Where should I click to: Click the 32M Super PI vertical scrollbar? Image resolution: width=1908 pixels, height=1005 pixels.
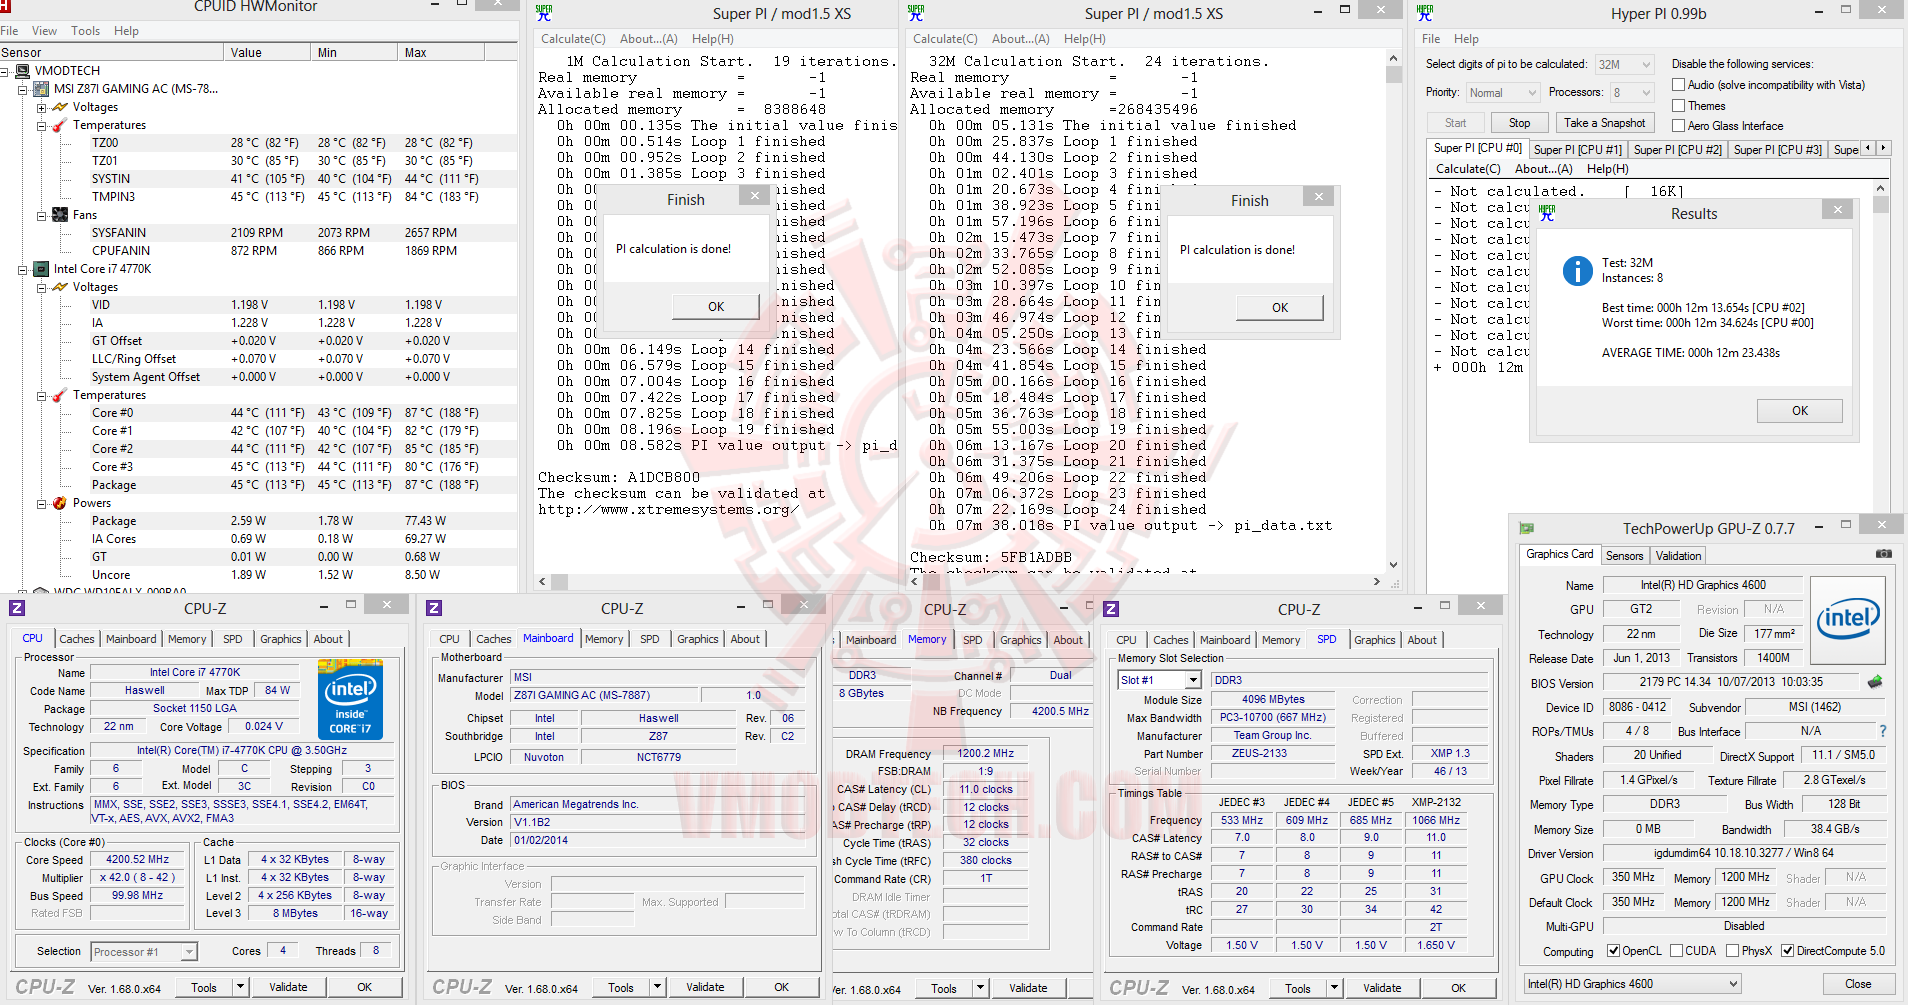coord(1394,313)
